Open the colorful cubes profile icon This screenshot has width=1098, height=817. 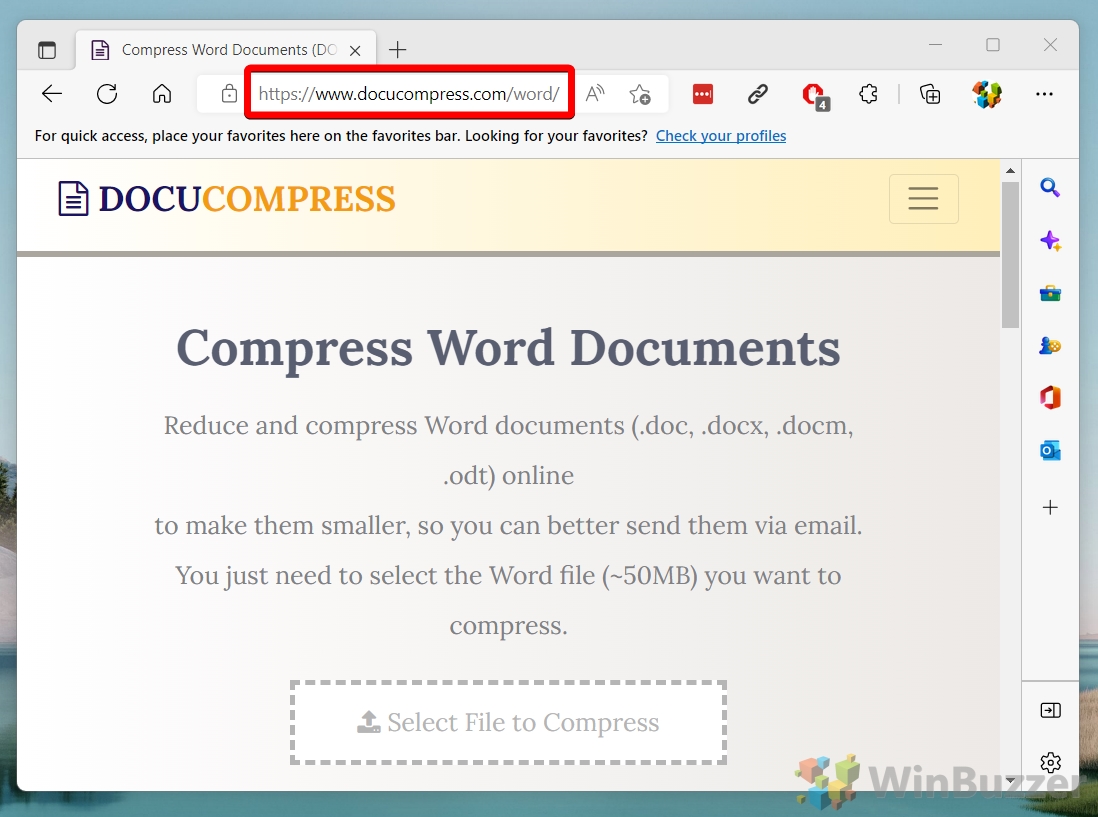[x=987, y=94]
